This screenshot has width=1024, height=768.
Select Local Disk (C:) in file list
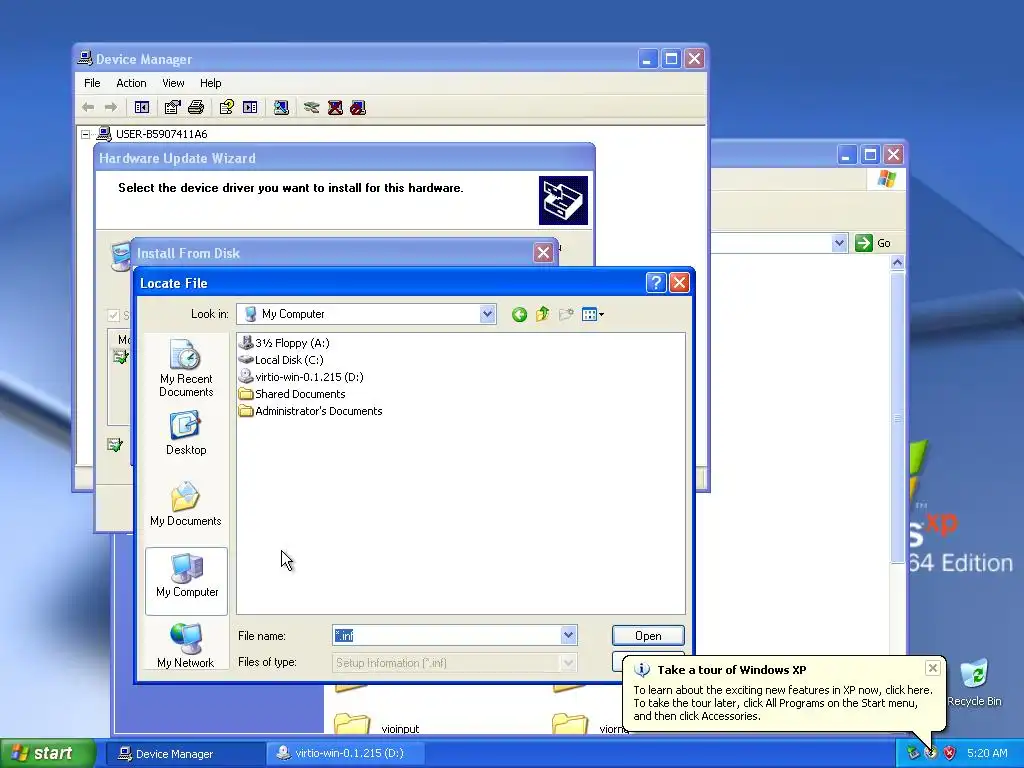pyautogui.click(x=281, y=360)
